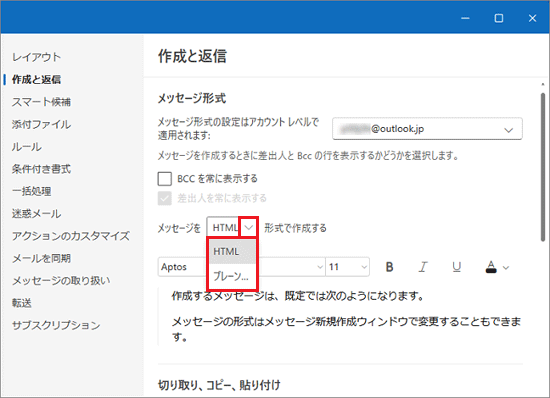Open the font size 11 dropdown
This screenshot has width=550, height=398.
[x=347, y=267]
